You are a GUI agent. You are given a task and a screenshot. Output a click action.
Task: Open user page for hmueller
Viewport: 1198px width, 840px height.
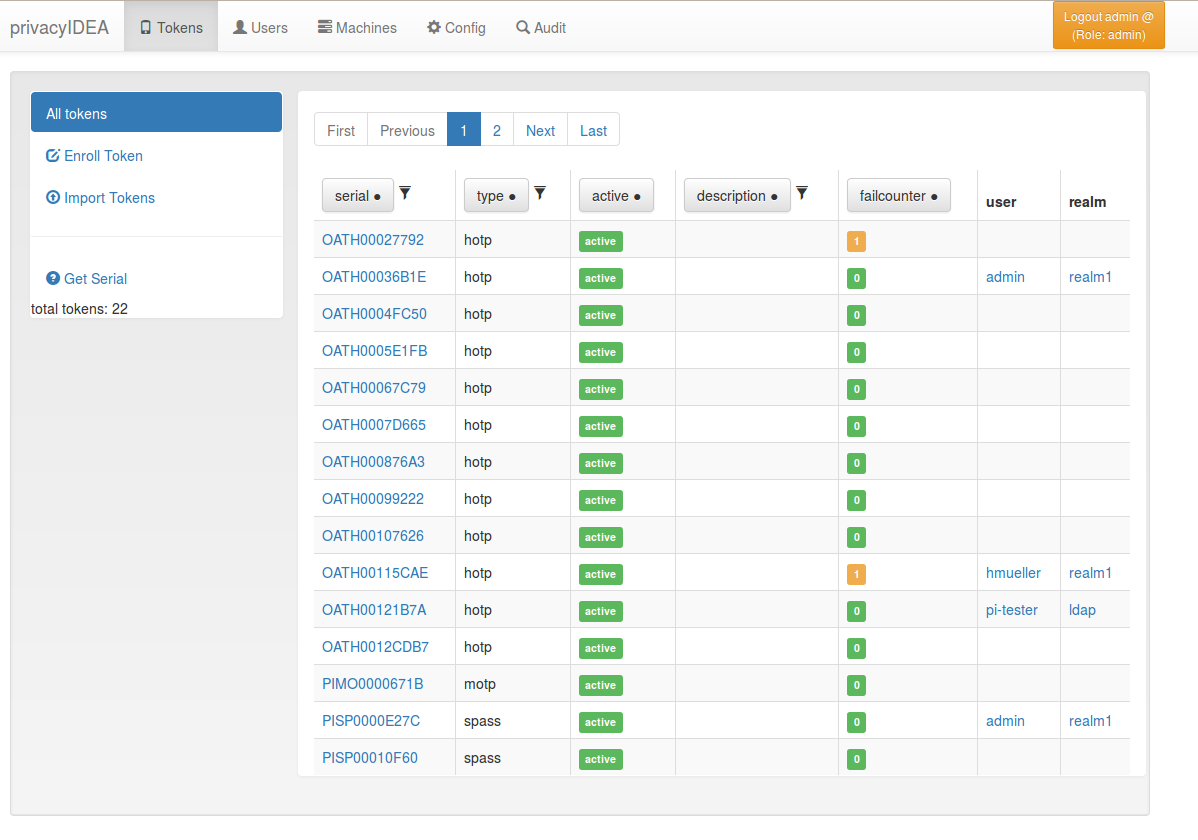pyautogui.click(x=1013, y=573)
